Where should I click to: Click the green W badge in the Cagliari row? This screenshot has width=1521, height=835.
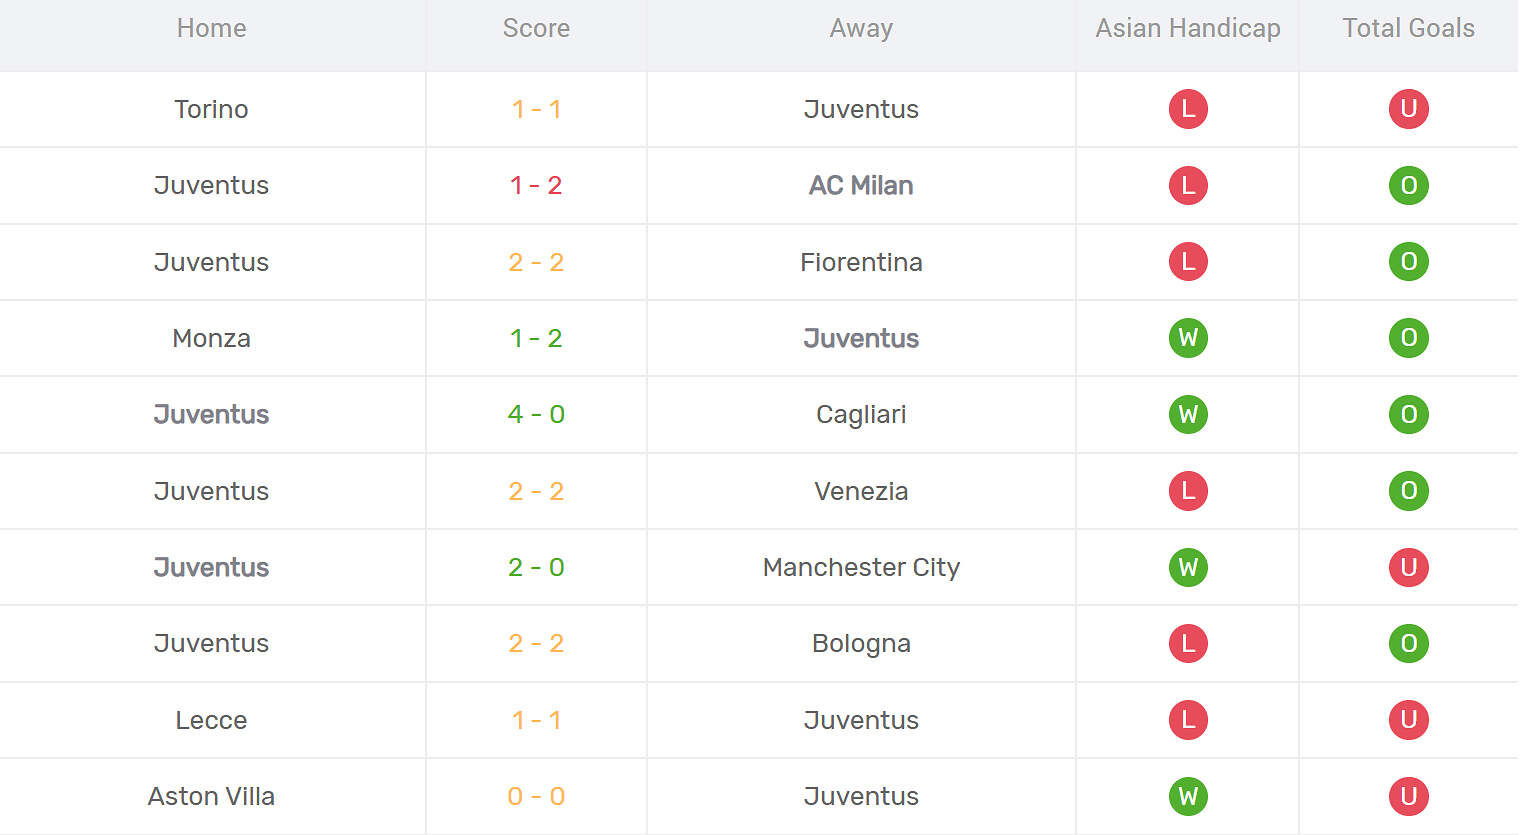click(x=1188, y=414)
